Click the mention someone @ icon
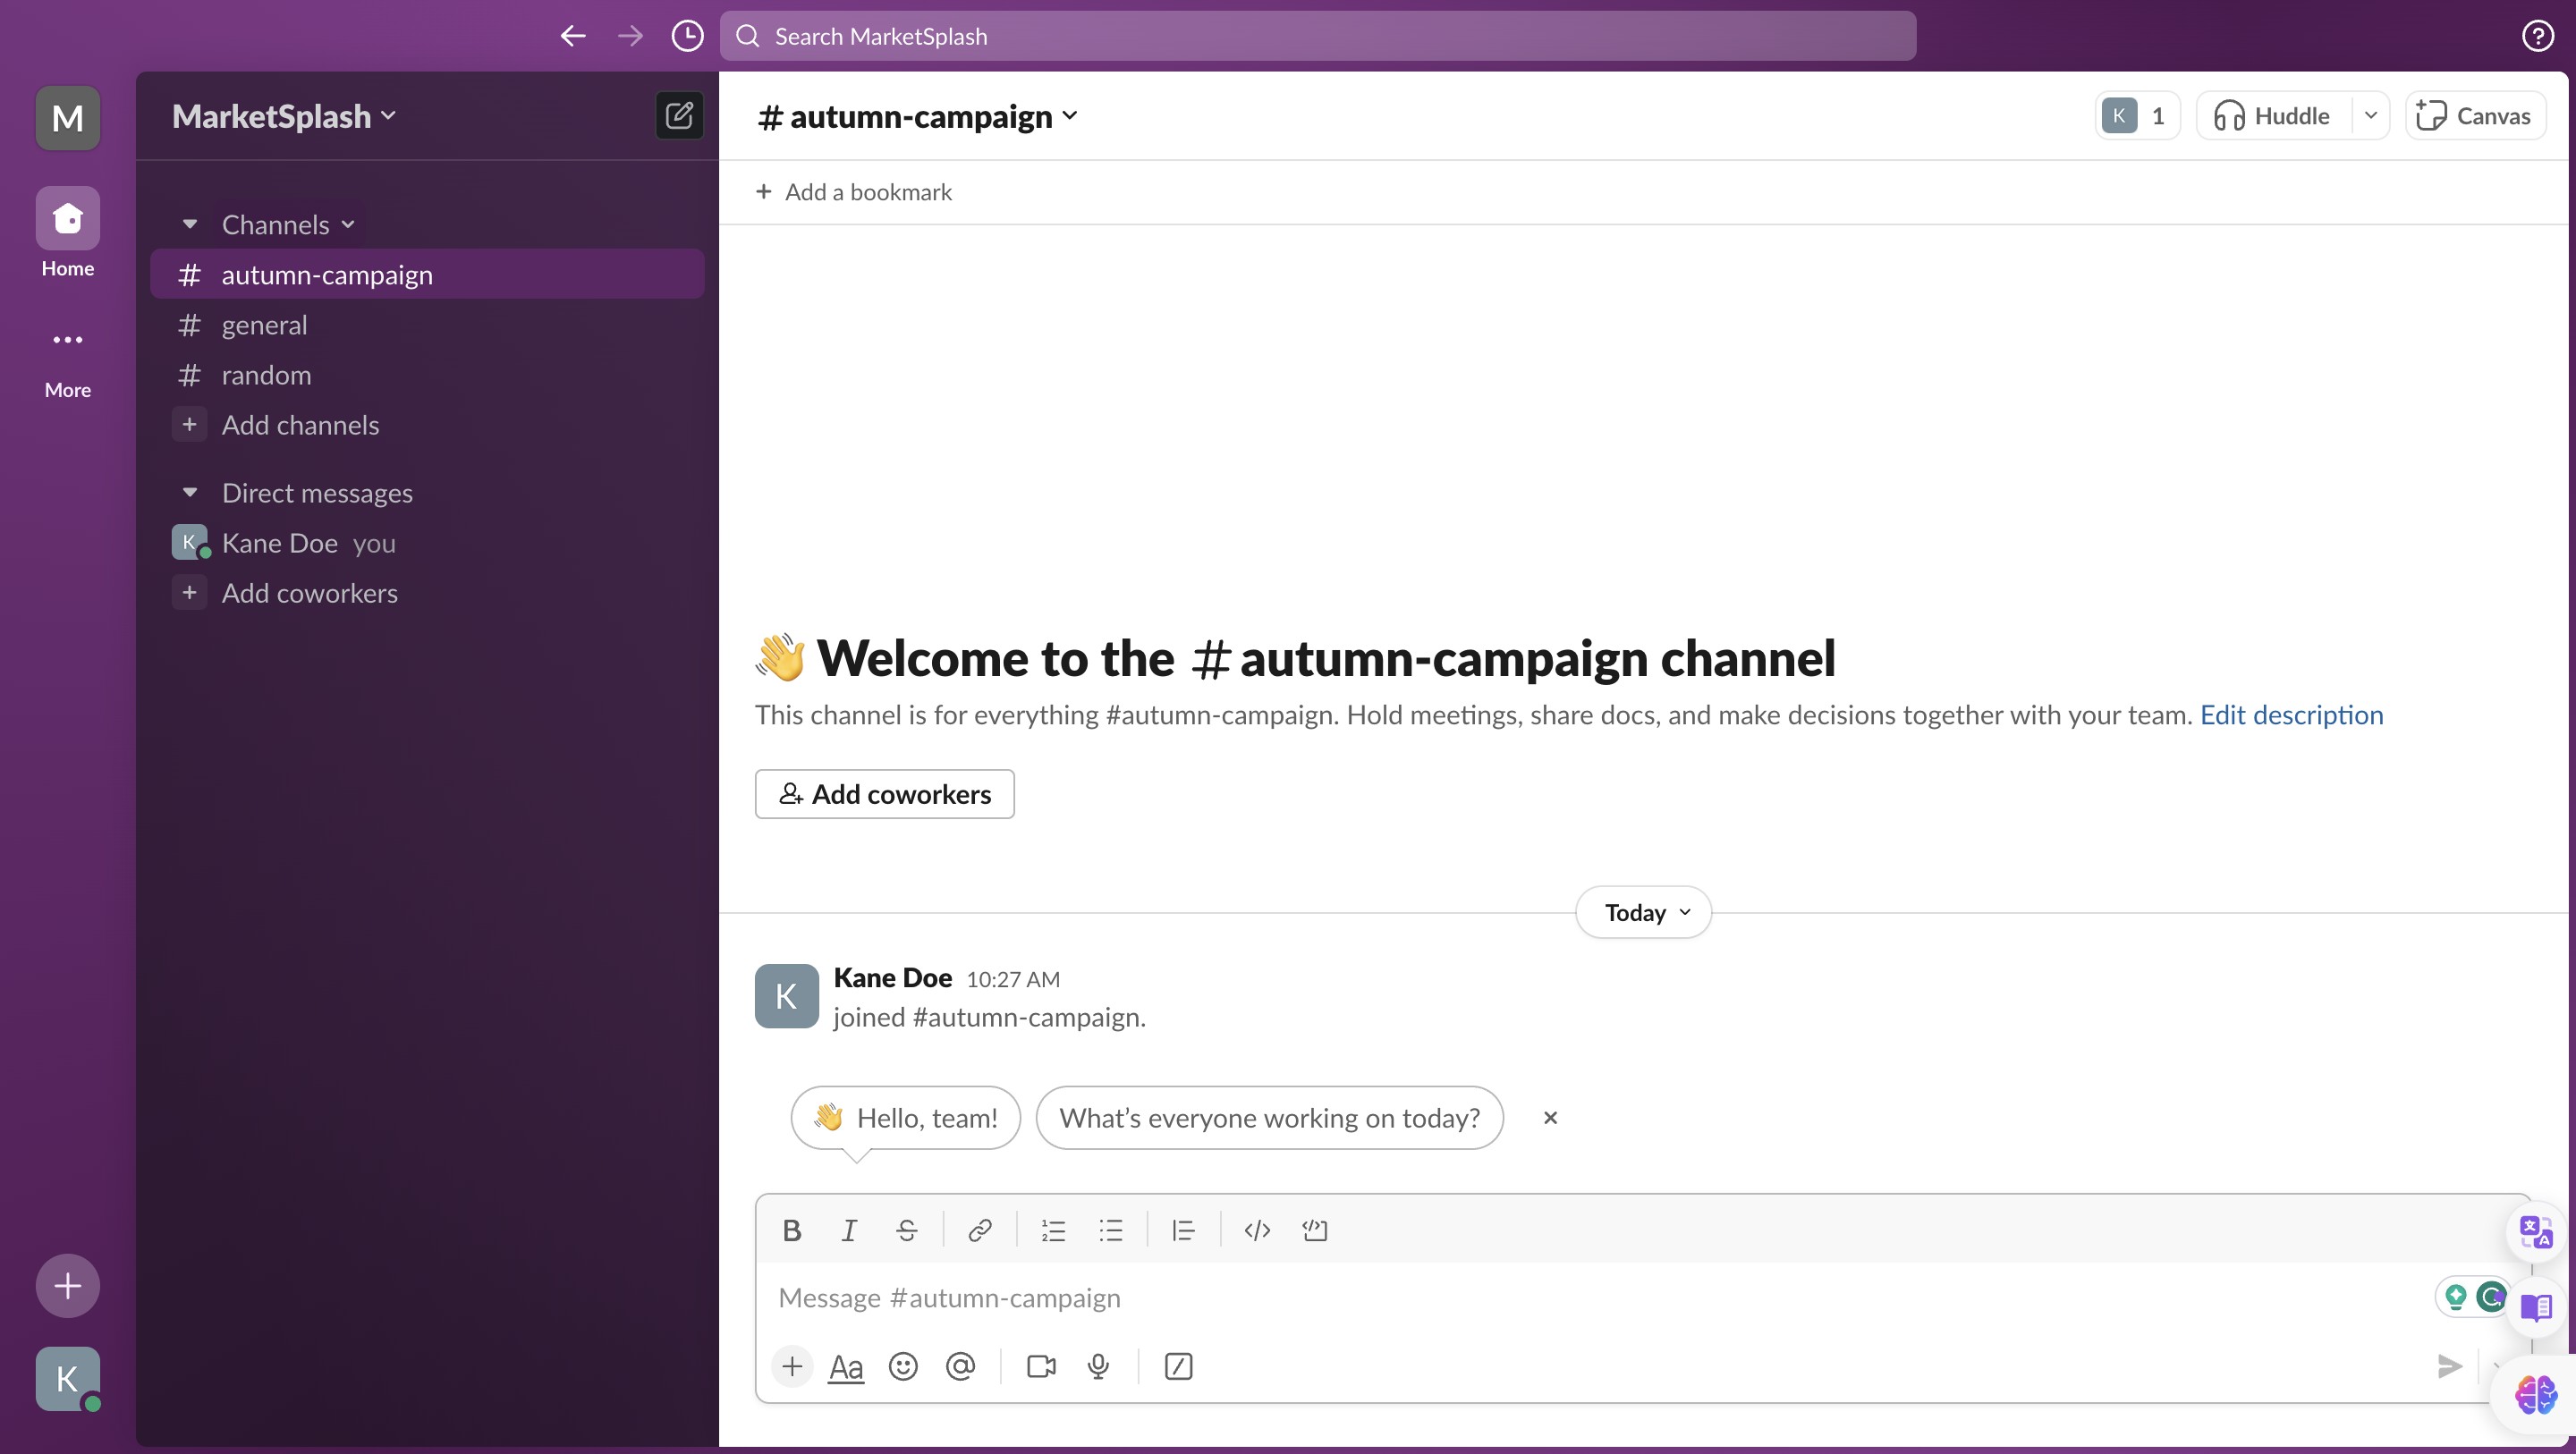Screen dimensions: 2576x1454 [960, 1366]
